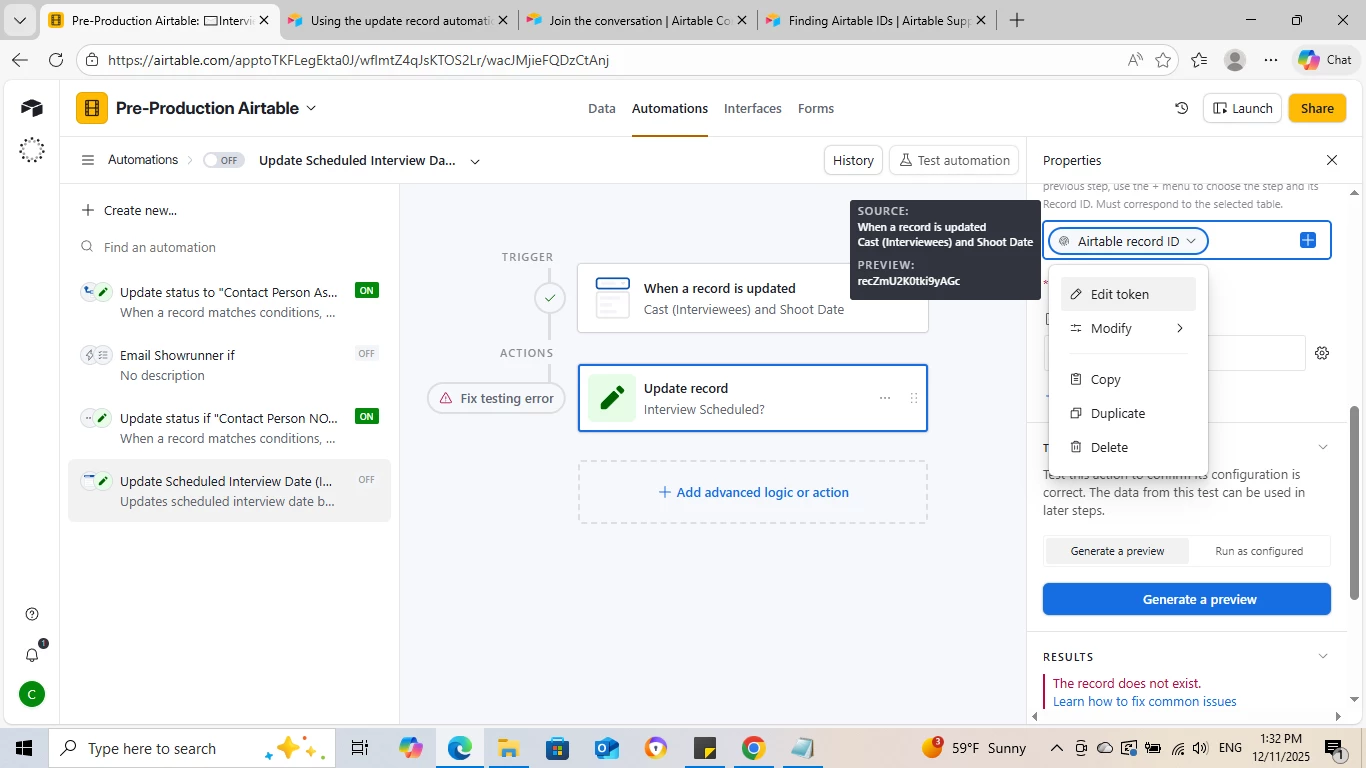The image size is (1366, 768).
Task: Toggle OFF badge for Update Scheduled Interview Date
Action: click(367, 480)
